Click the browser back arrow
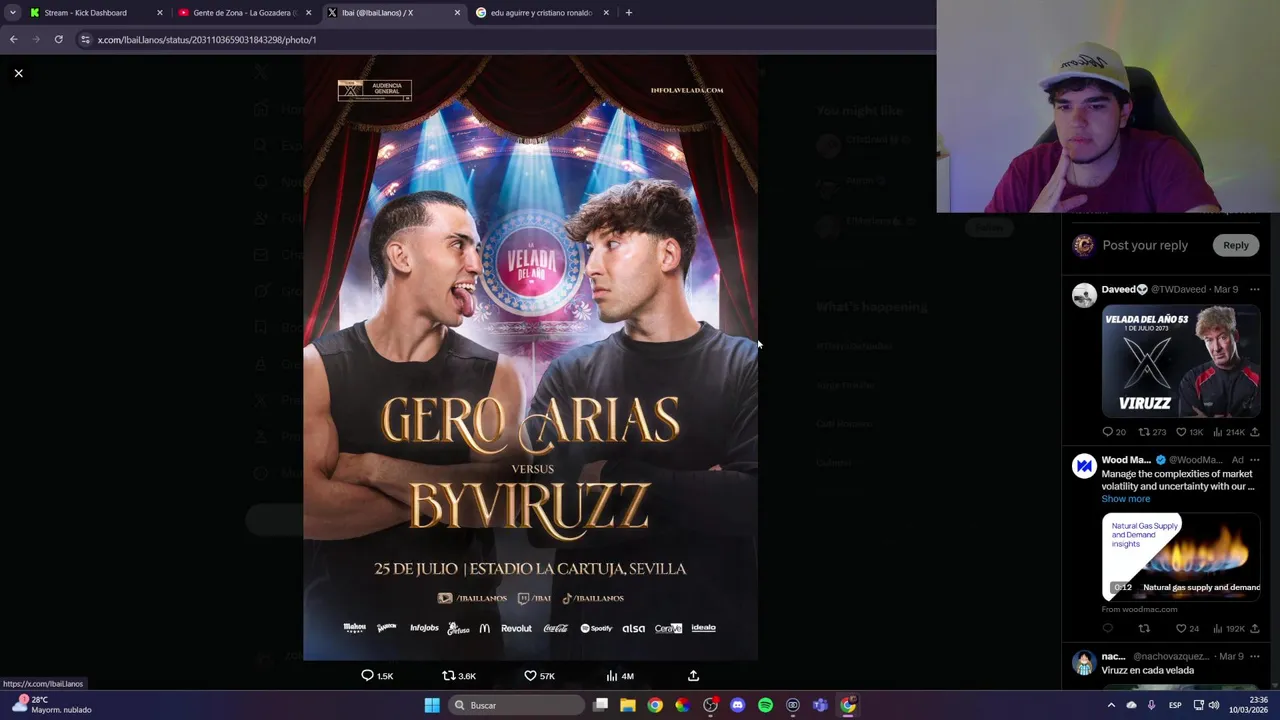 click(13, 39)
